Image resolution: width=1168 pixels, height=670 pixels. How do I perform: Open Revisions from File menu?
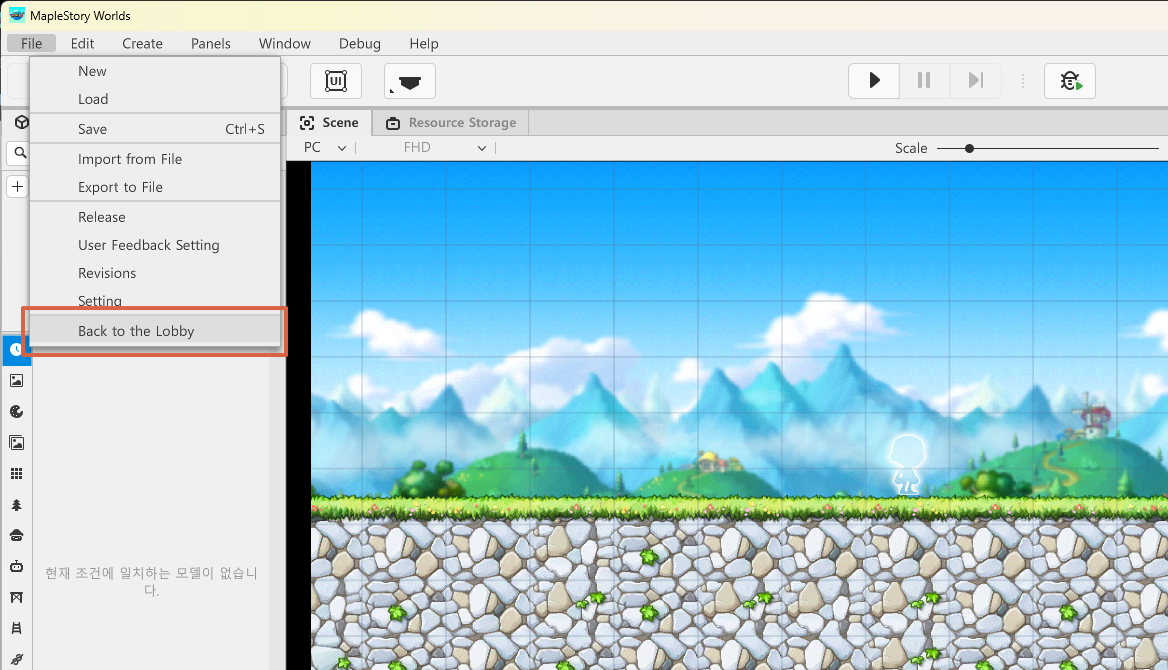pos(155,273)
